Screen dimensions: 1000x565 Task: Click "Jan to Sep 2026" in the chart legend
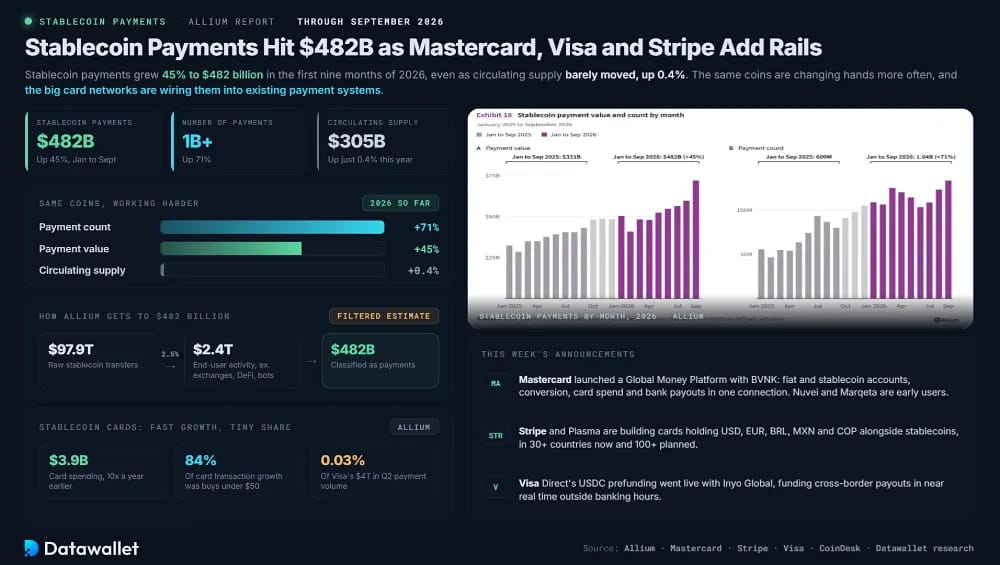tap(573, 135)
